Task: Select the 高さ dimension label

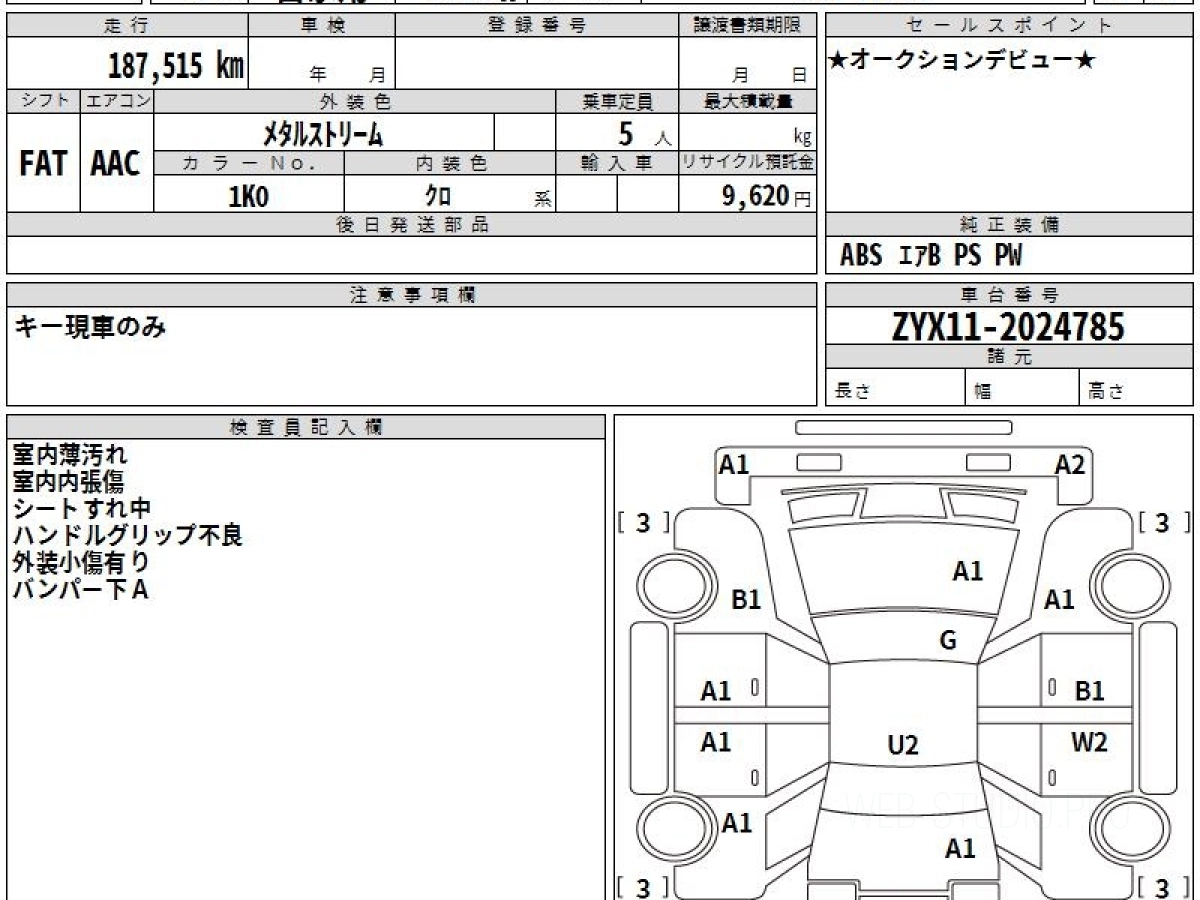Action: click(x=1106, y=392)
